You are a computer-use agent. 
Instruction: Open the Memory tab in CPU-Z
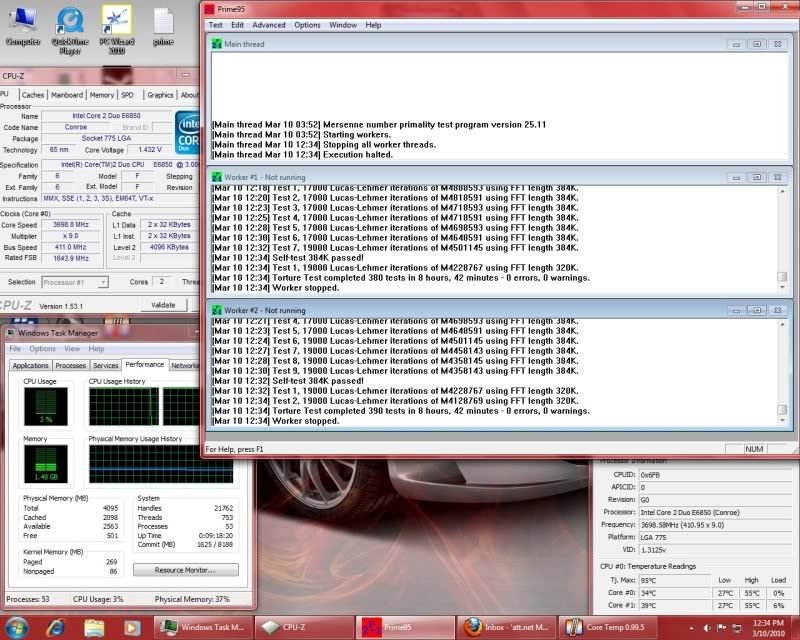(102, 95)
